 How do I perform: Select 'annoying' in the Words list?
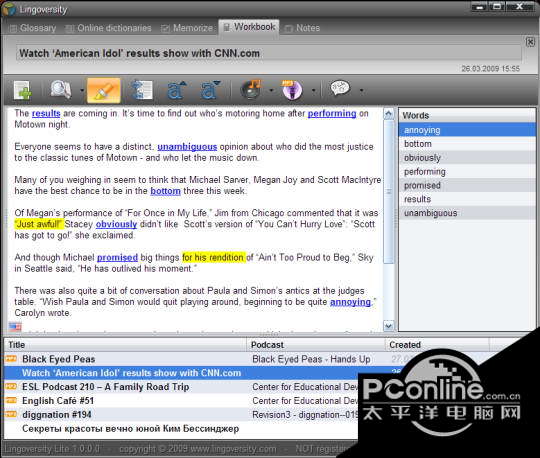[x=467, y=130]
